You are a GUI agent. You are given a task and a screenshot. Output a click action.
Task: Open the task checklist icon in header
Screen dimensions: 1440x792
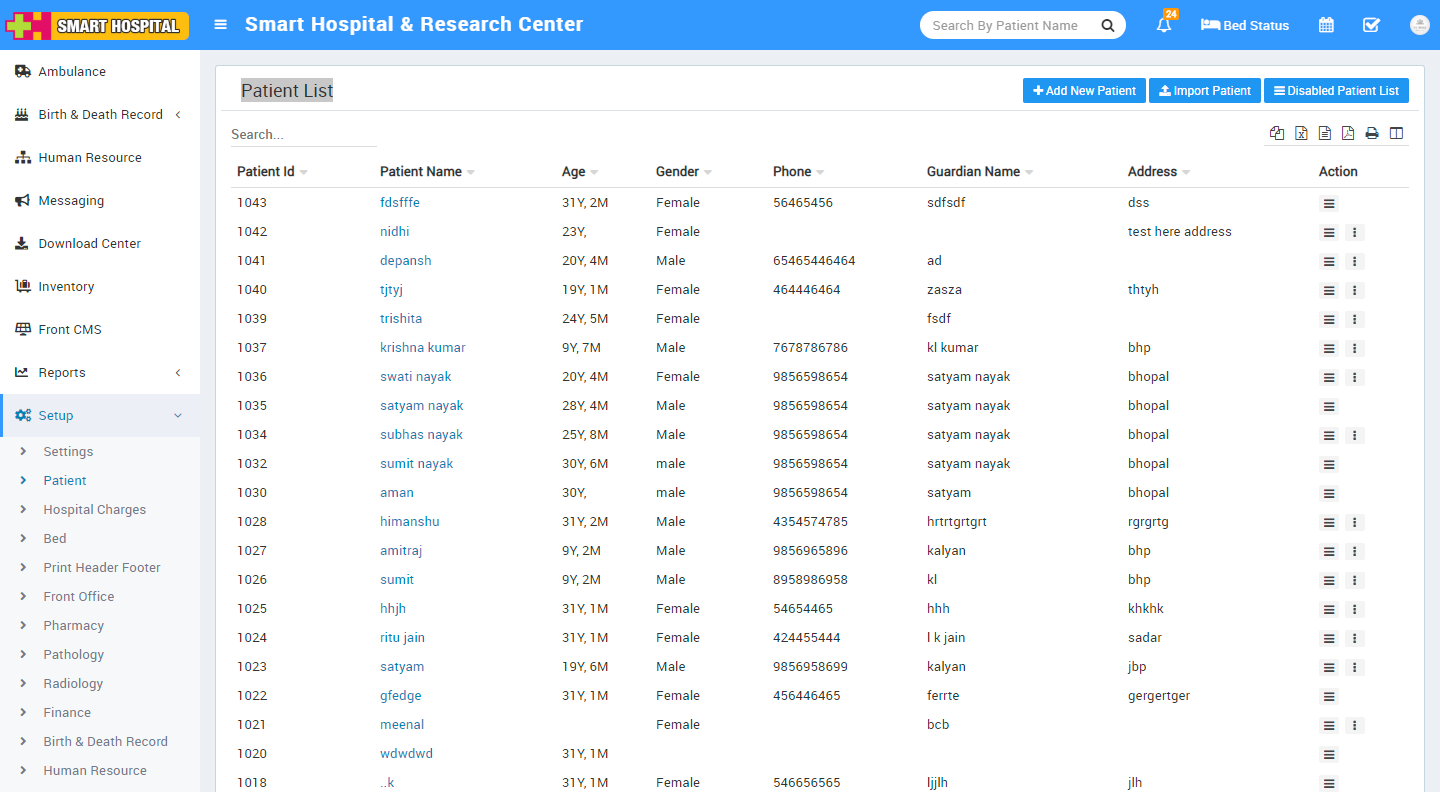[1371, 26]
